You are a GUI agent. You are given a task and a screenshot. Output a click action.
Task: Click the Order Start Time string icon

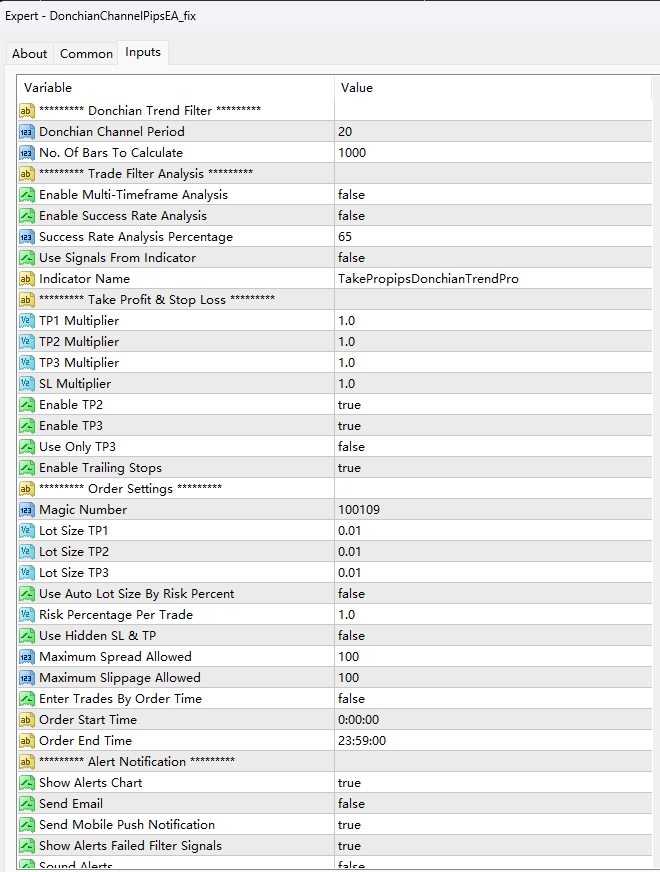tap(27, 720)
